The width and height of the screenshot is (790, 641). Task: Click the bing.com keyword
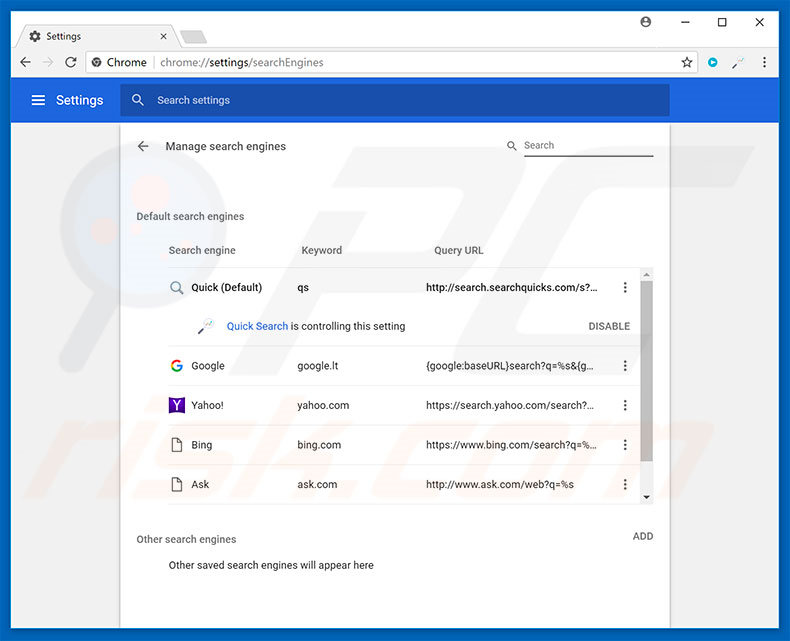(319, 445)
